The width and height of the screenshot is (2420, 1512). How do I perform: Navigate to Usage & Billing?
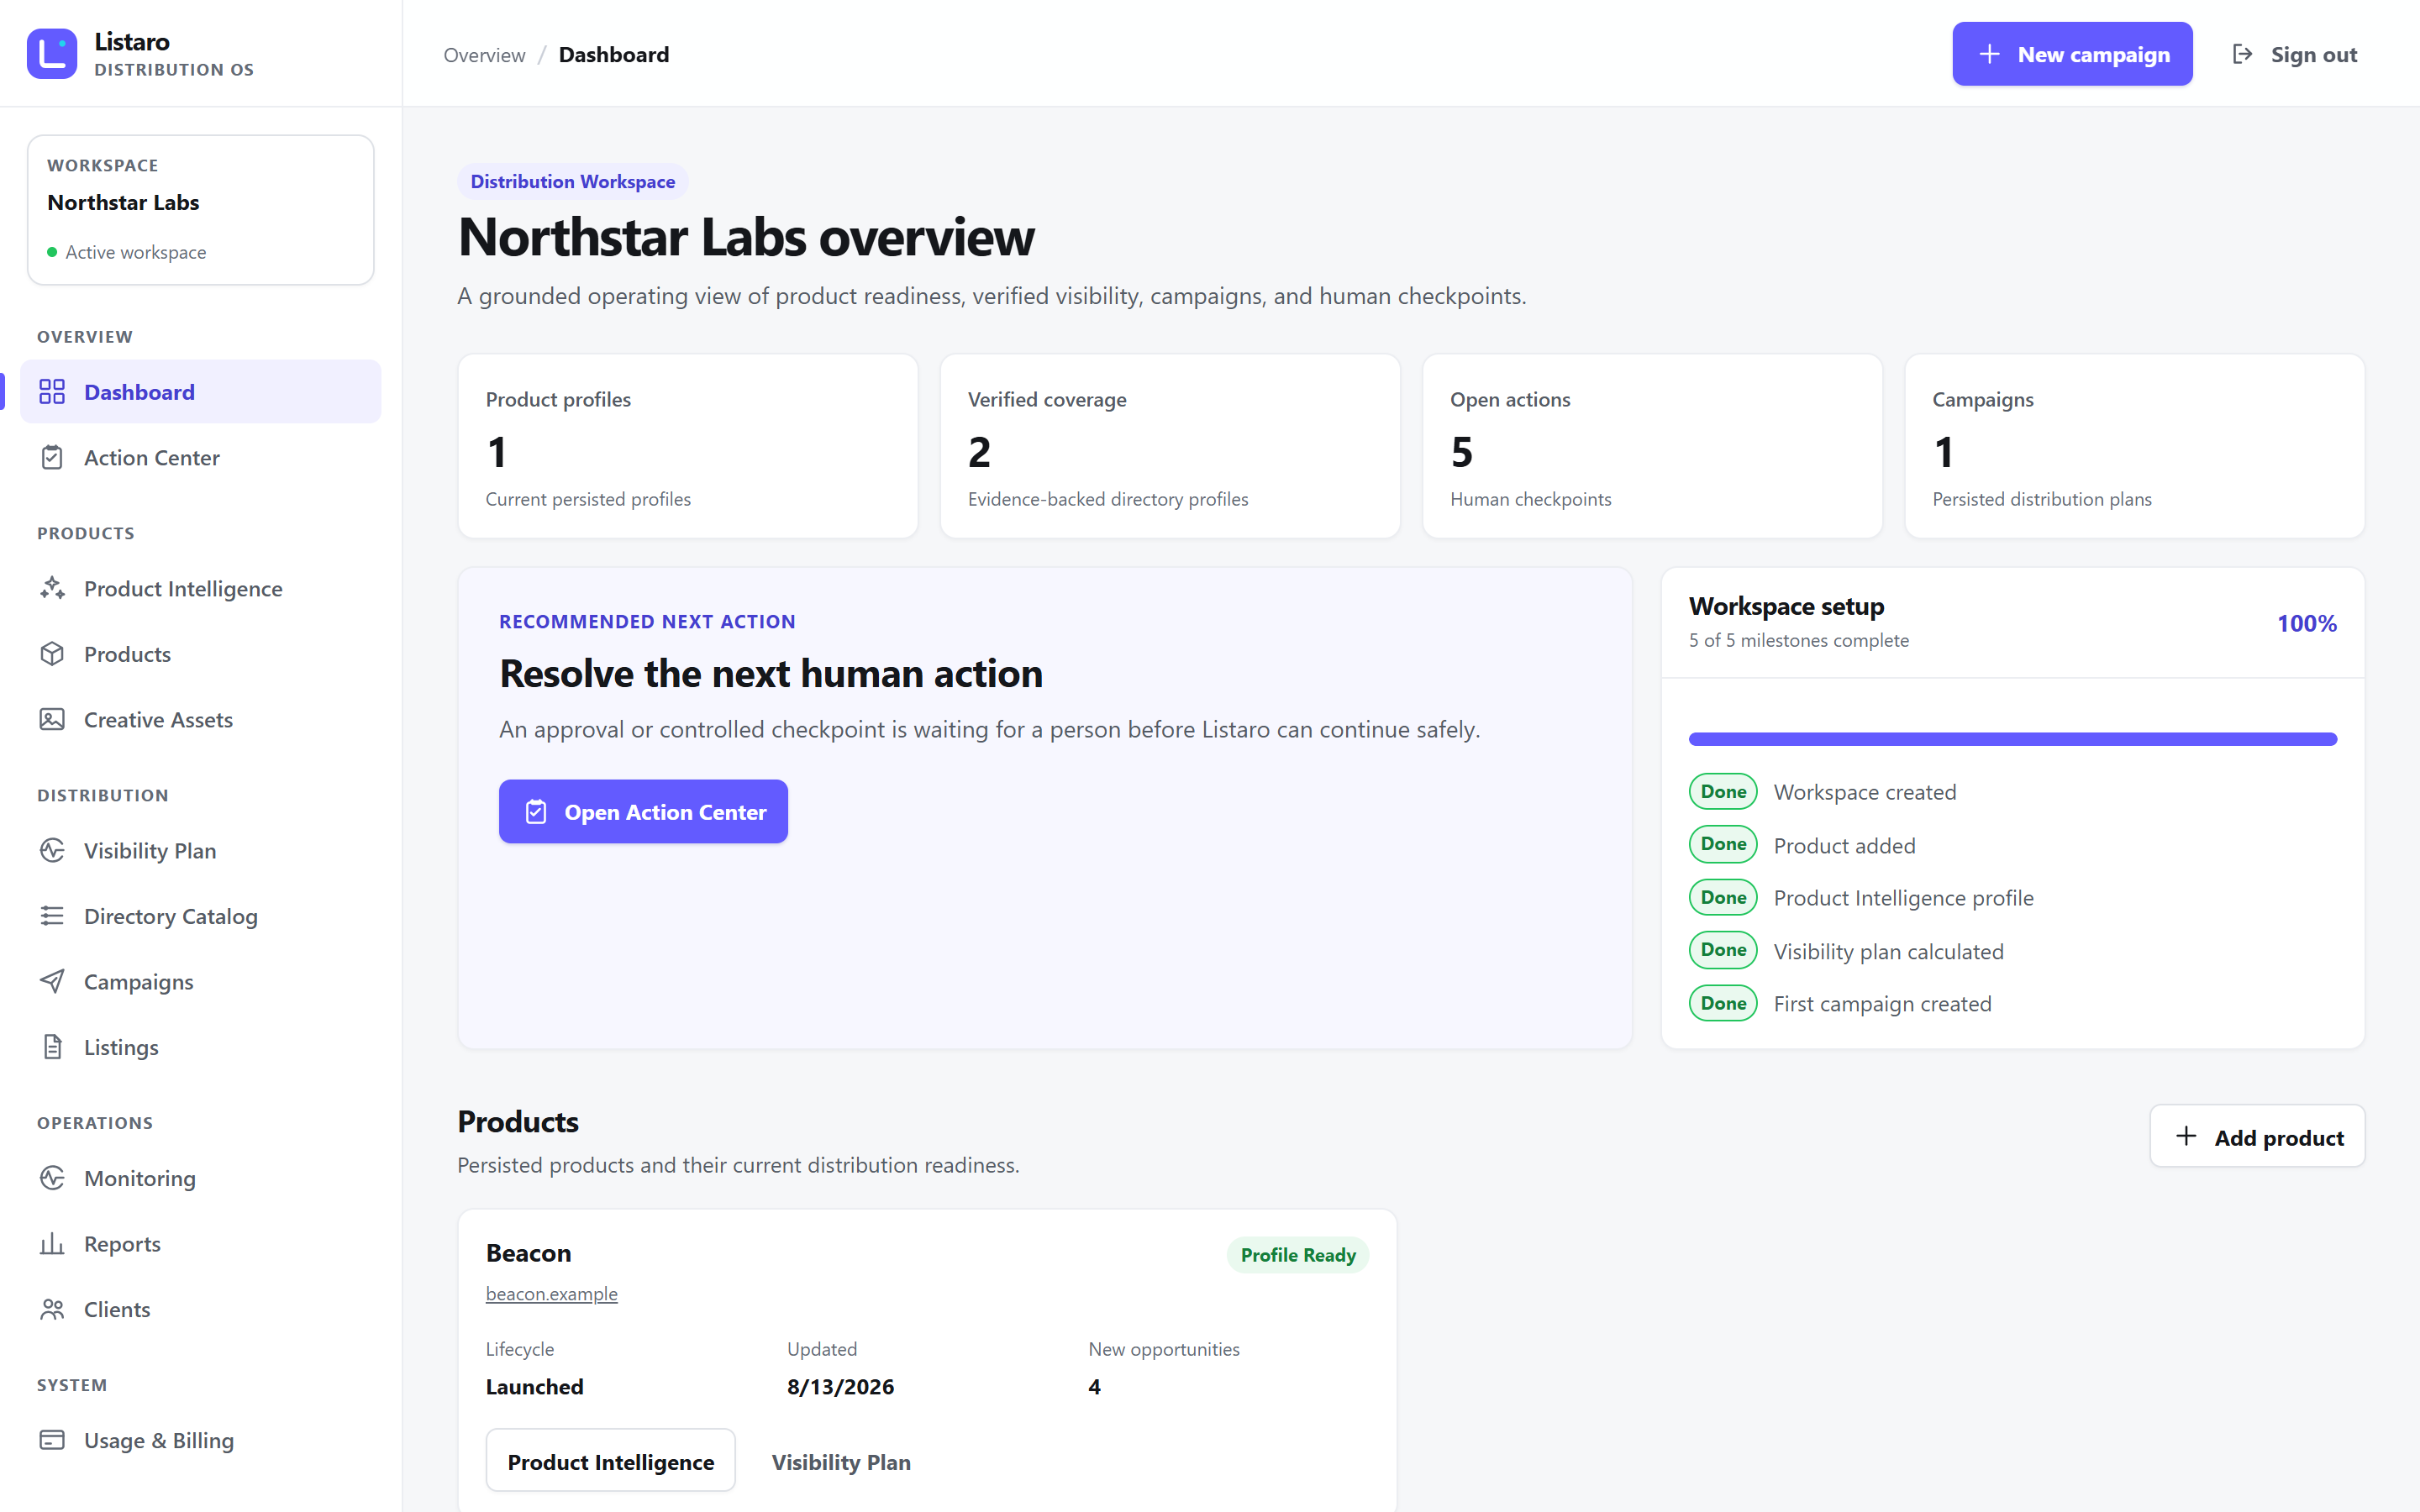tap(201, 1440)
